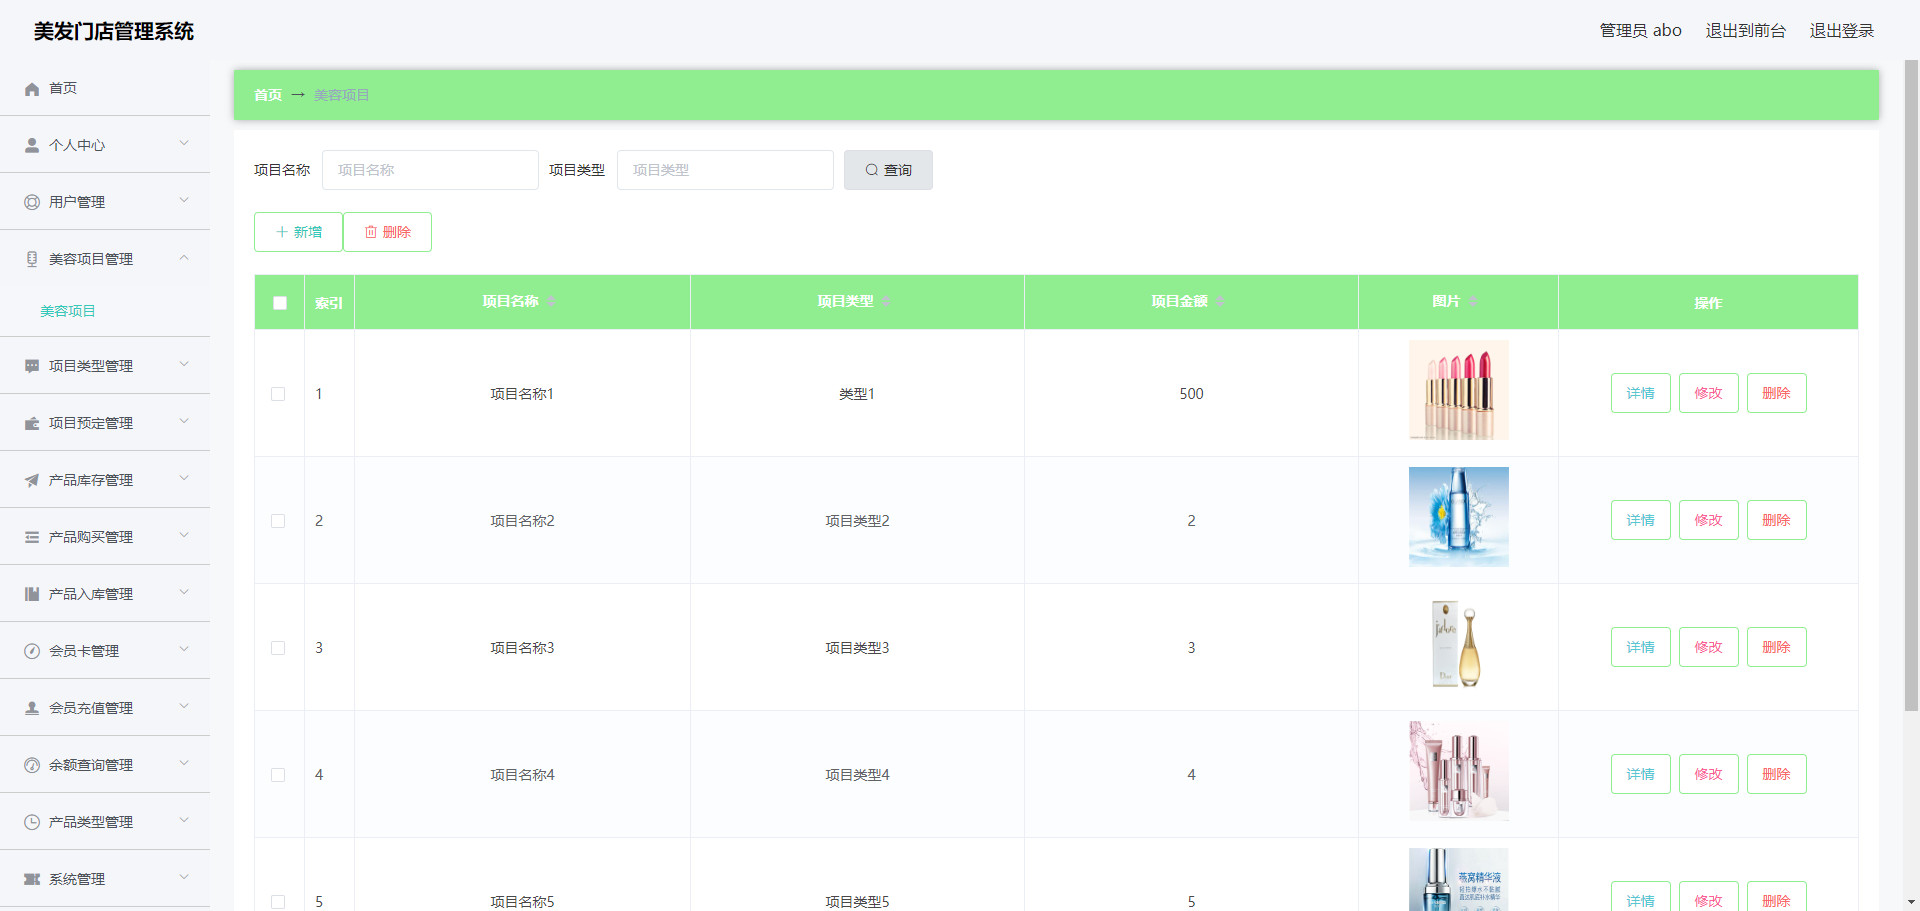The width and height of the screenshot is (1920, 911).
Task: Click the 项目类型管理 chat icon
Action: [32, 366]
